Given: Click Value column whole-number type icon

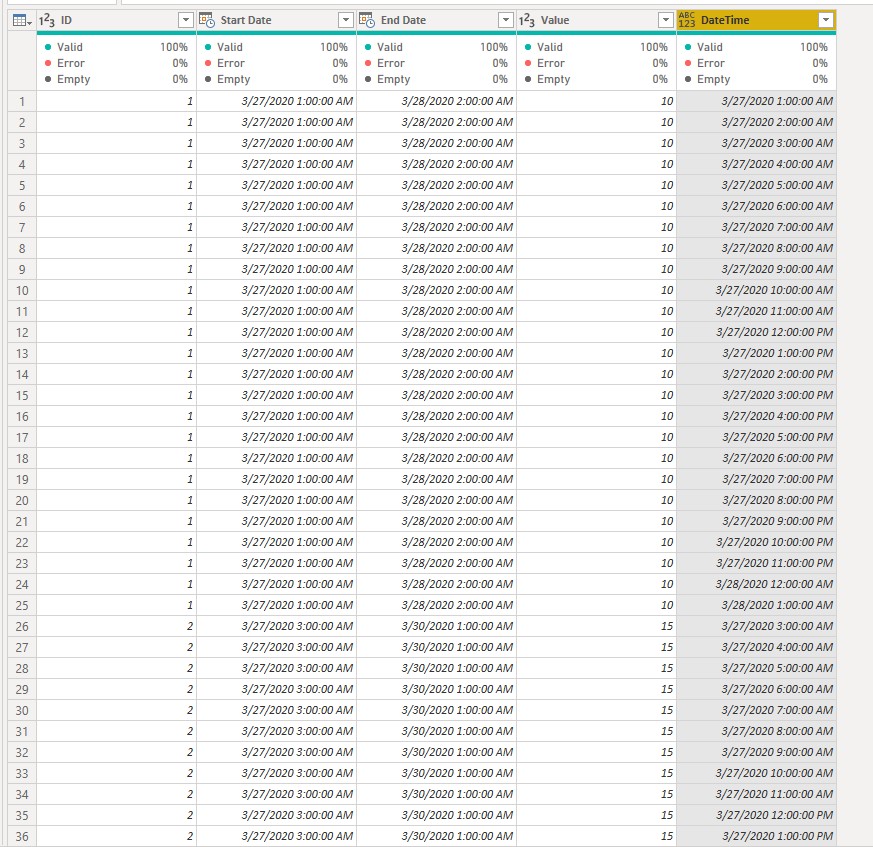Looking at the screenshot, I should (x=527, y=21).
